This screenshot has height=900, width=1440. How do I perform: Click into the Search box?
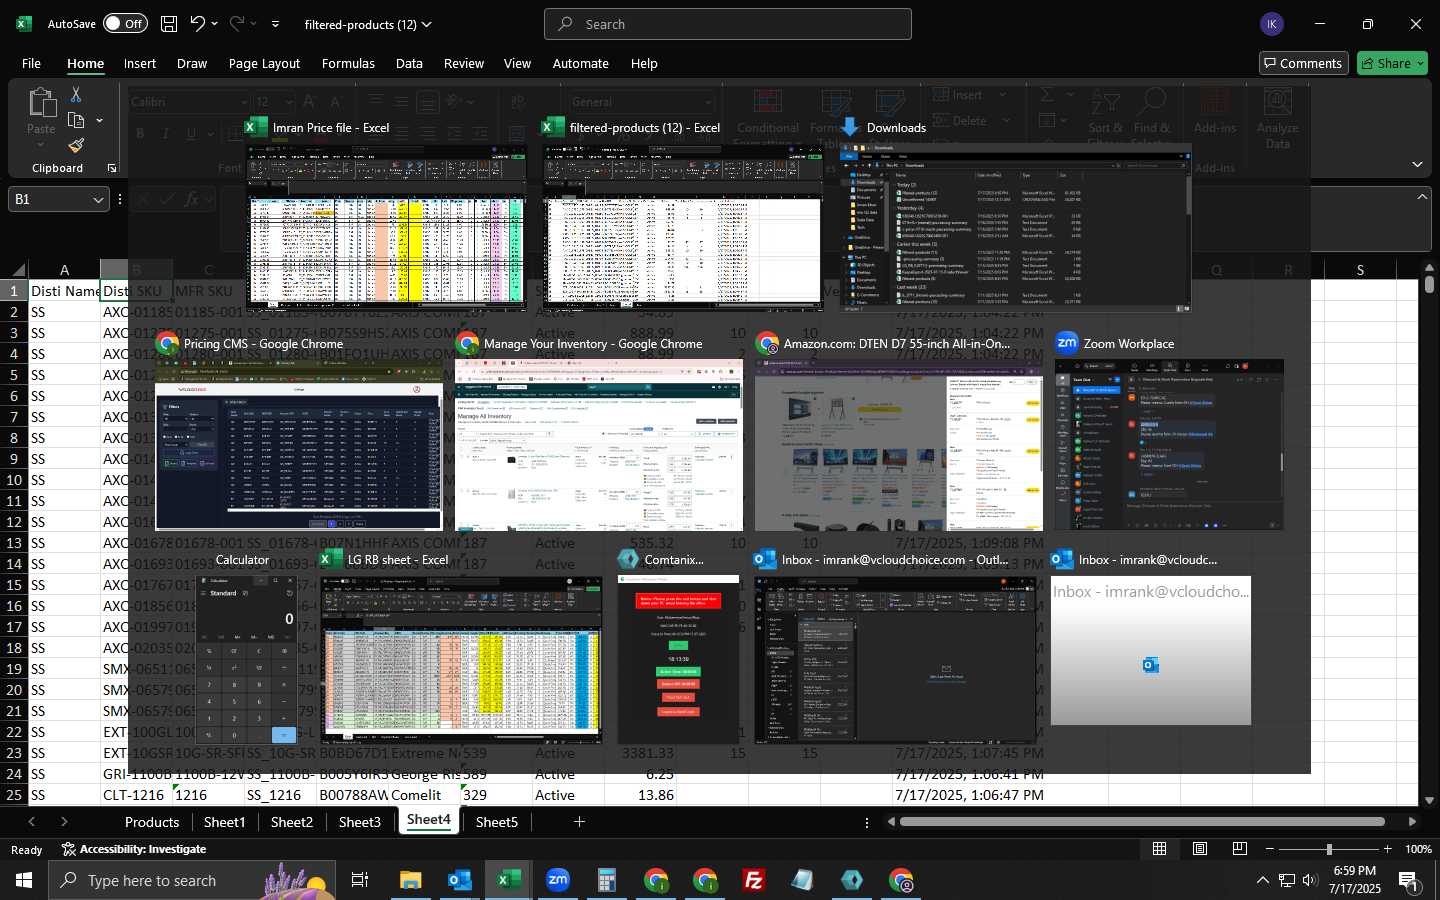[728, 24]
